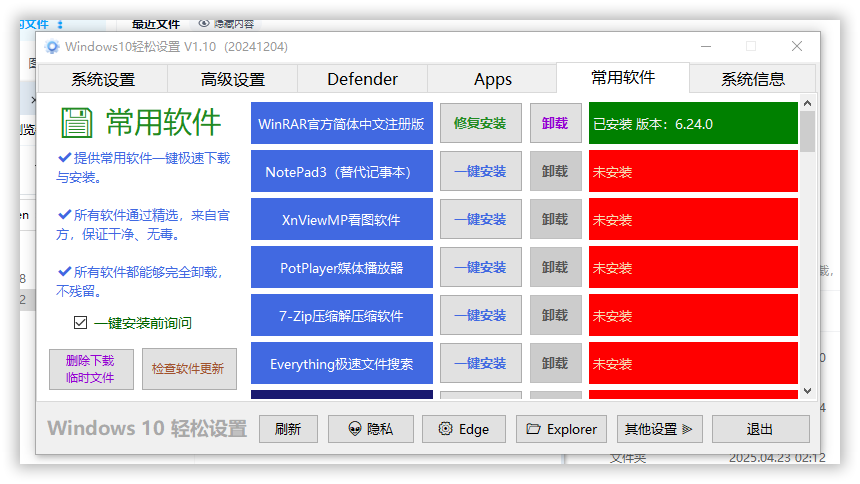Install Everything via 一键安装
This screenshot has width=860, height=484.
(480, 363)
